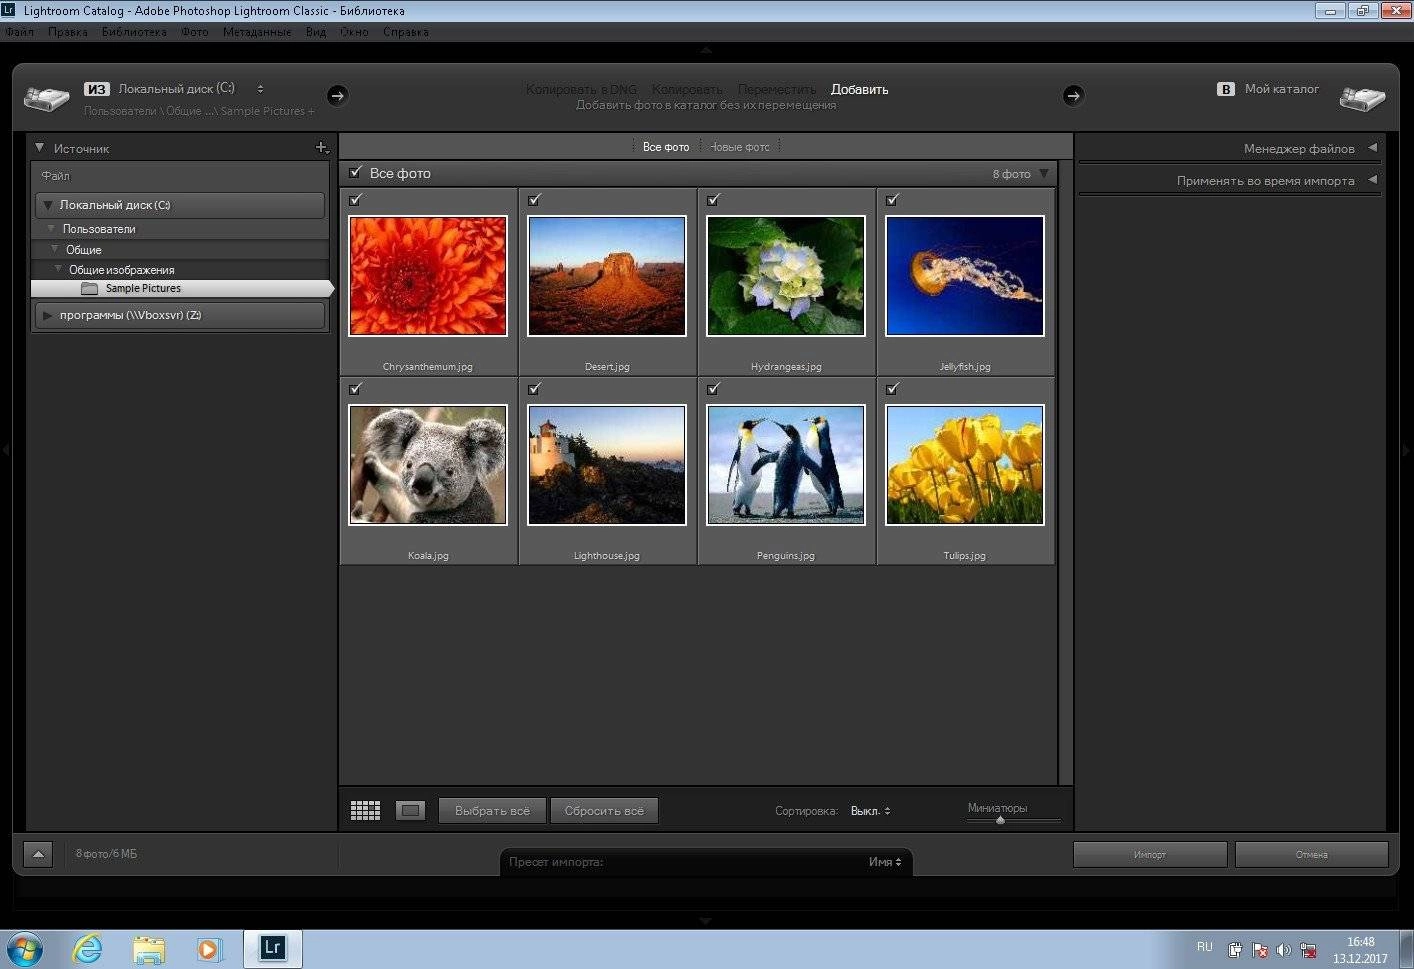Uncheck the Все фото checkbox
The width and height of the screenshot is (1414, 969).
pos(355,172)
